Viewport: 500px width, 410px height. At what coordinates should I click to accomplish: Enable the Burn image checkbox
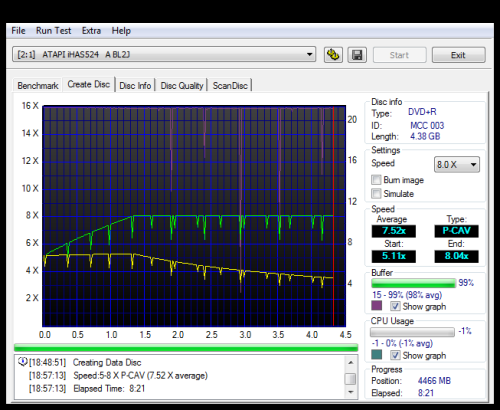pyautogui.click(x=376, y=180)
